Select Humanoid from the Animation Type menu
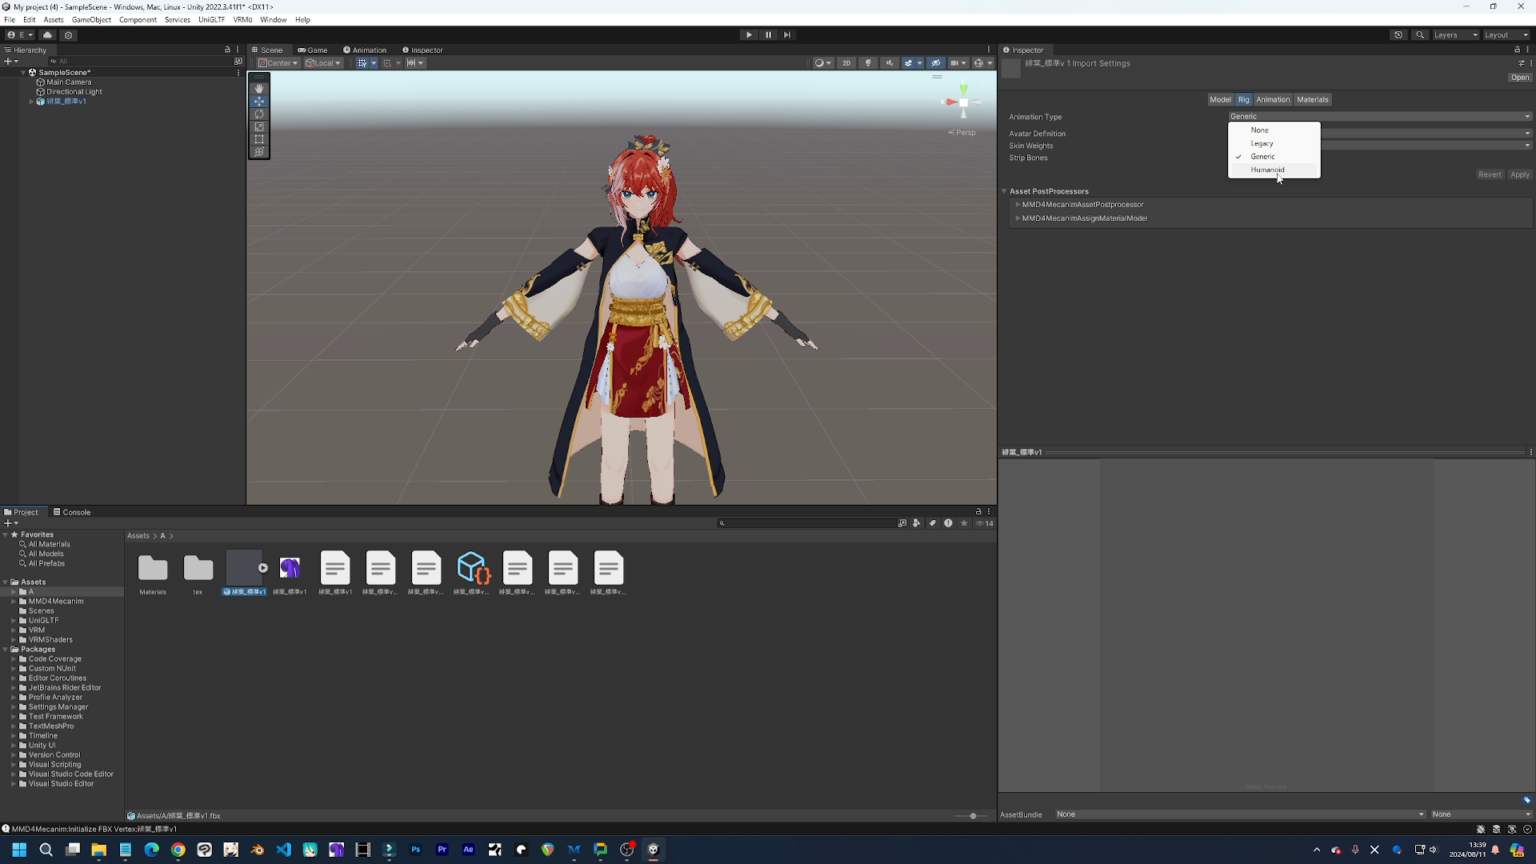1536x864 pixels. click(x=1267, y=169)
